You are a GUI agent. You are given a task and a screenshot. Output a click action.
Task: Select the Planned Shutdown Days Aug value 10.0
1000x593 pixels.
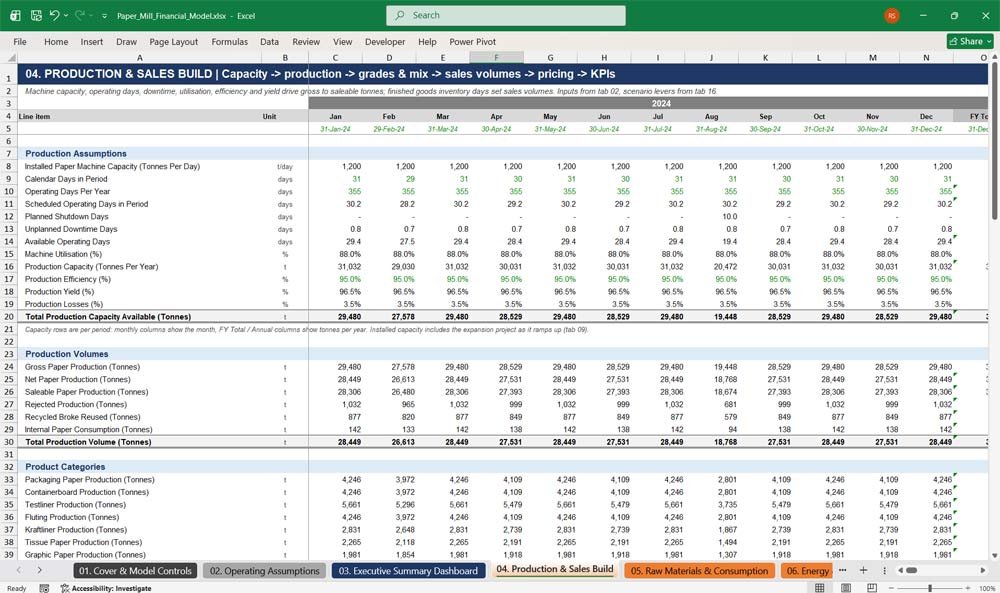point(711,217)
